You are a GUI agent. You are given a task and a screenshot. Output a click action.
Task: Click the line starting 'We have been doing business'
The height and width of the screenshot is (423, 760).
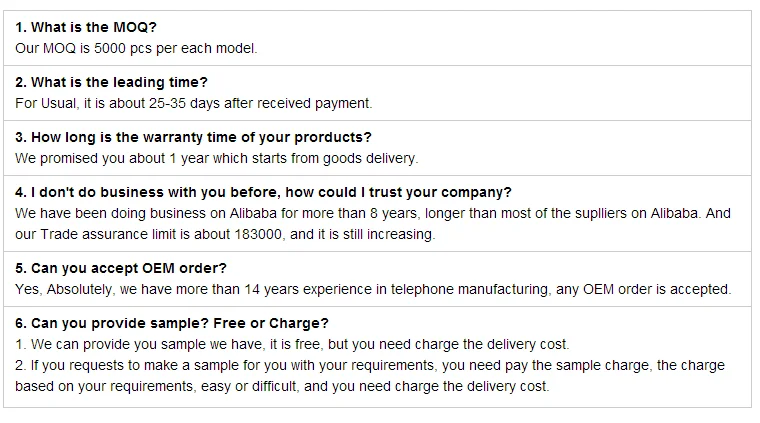[373, 213]
